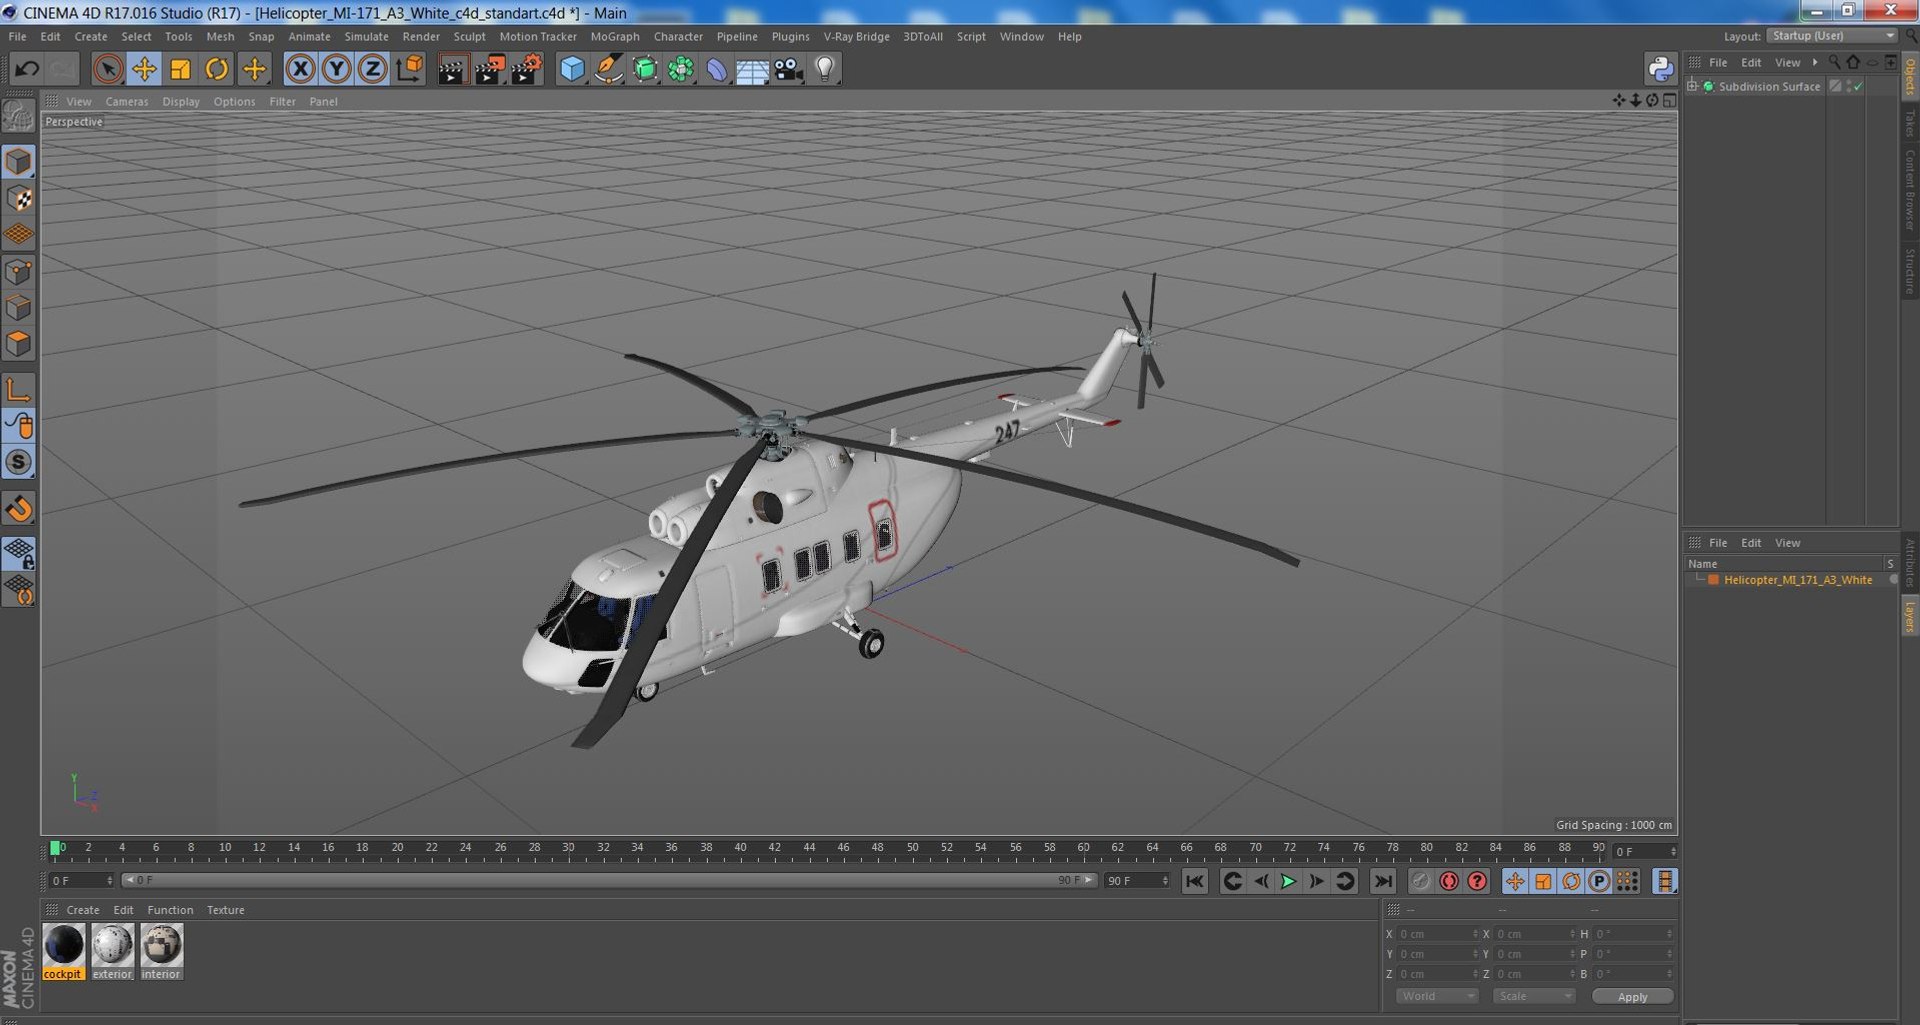This screenshot has width=1920, height=1025.
Task: Expand the Subdivision Surface object tree
Action: 1693,87
